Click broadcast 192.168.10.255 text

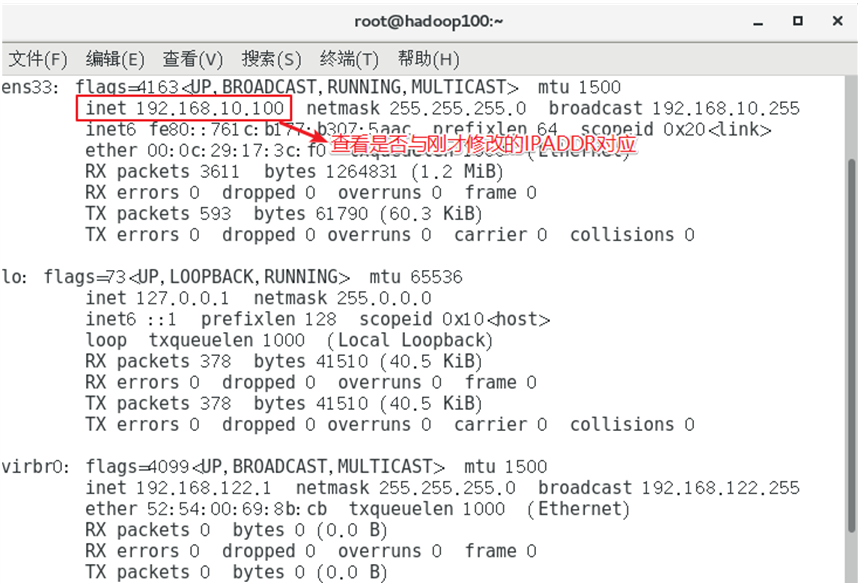click(674, 108)
